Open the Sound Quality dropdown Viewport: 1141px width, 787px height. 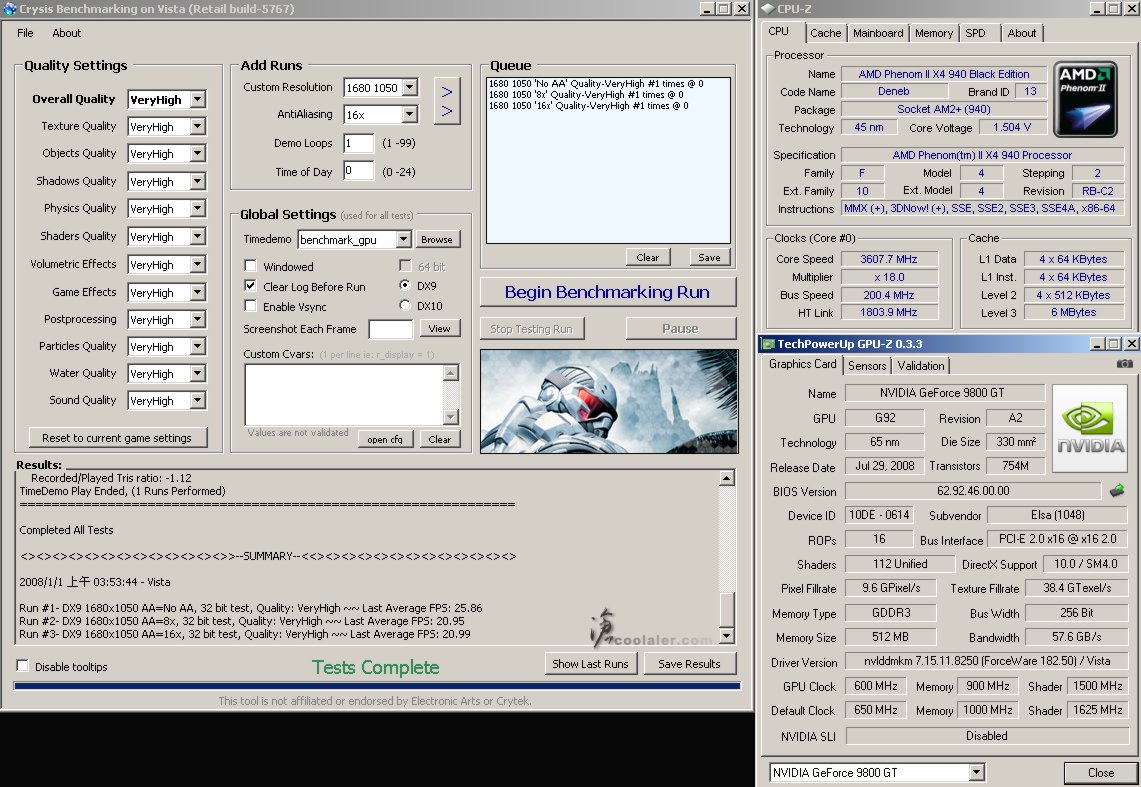coord(197,401)
